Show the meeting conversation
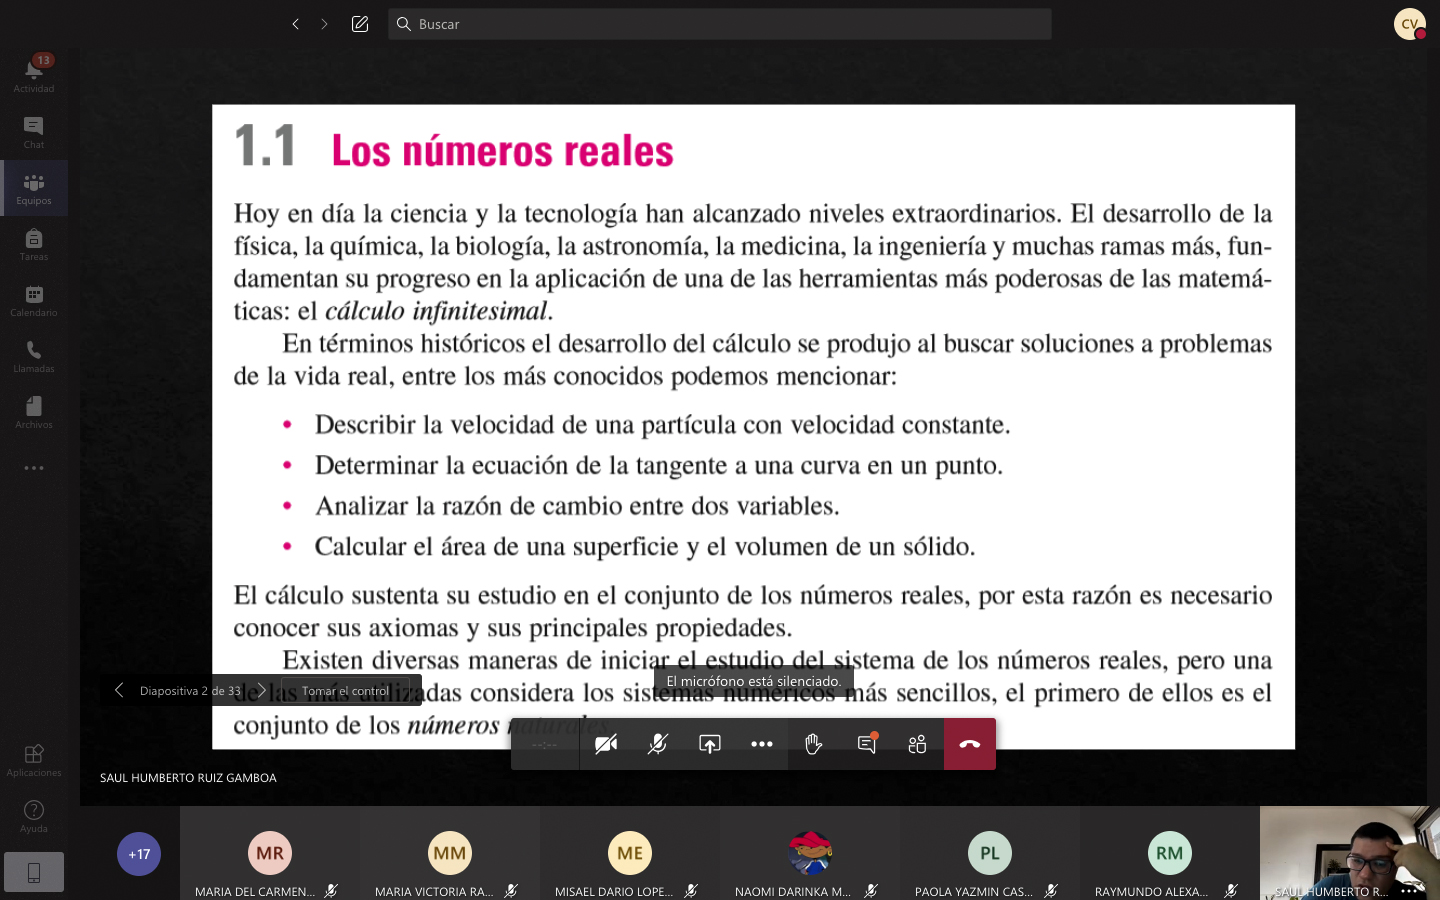The image size is (1440, 900). coord(866,744)
